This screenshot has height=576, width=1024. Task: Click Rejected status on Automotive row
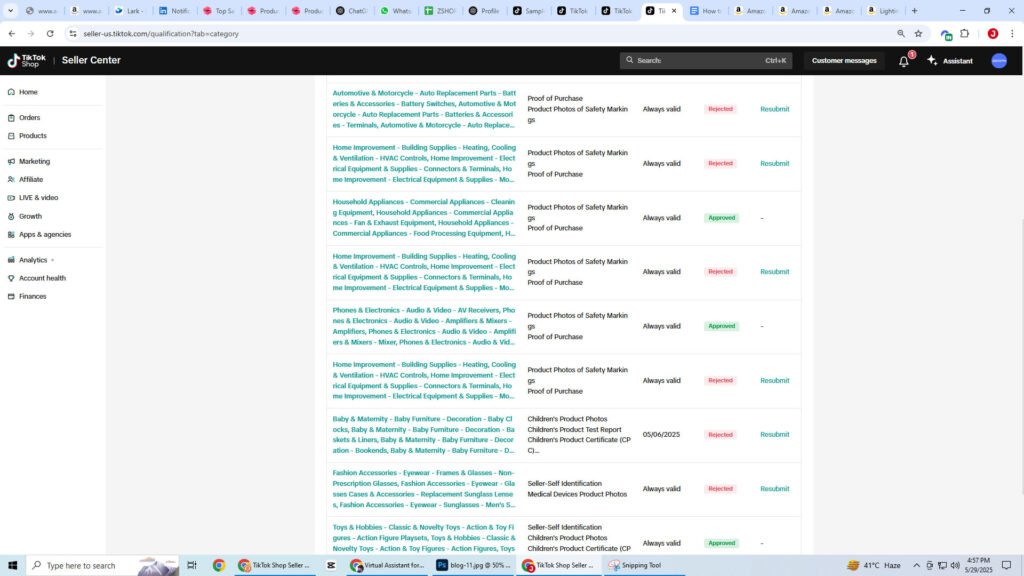[x=720, y=109]
